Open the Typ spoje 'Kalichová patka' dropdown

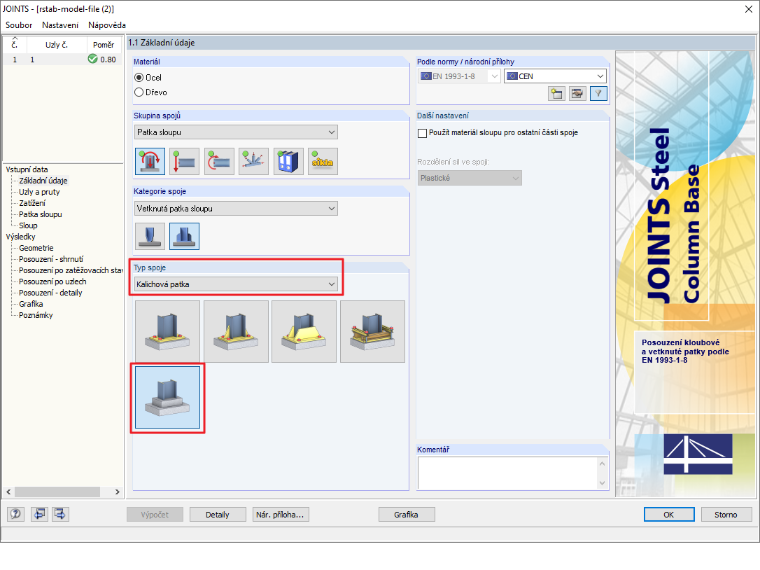[236, 284]
